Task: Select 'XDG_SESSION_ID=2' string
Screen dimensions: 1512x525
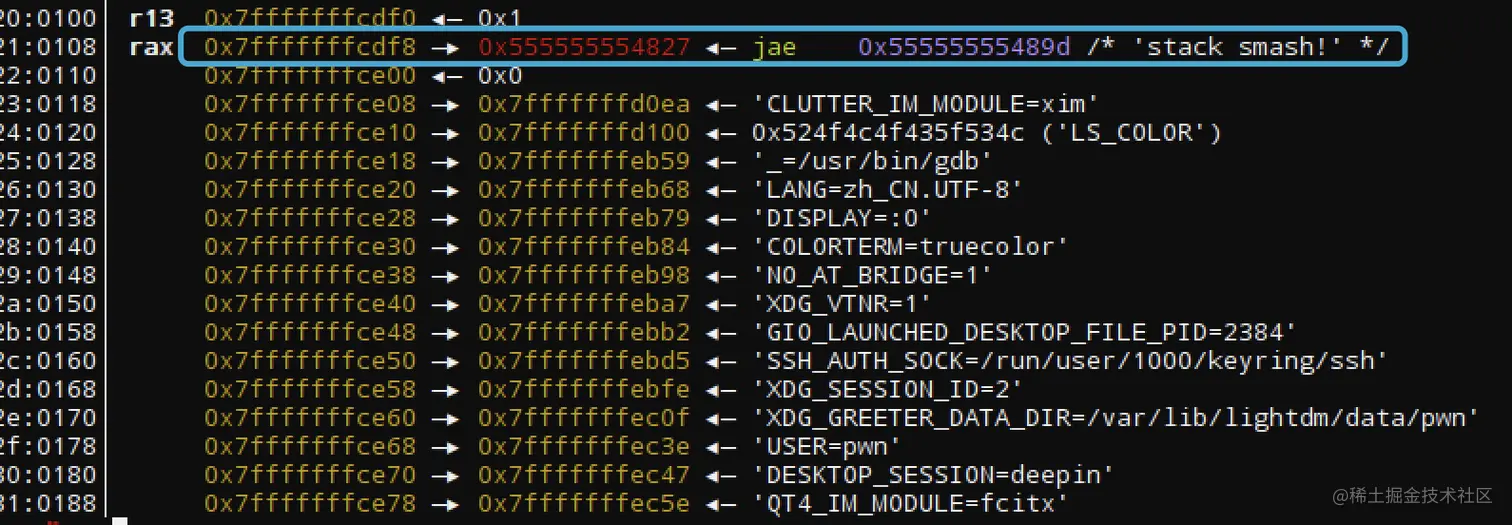Action: 888,389
